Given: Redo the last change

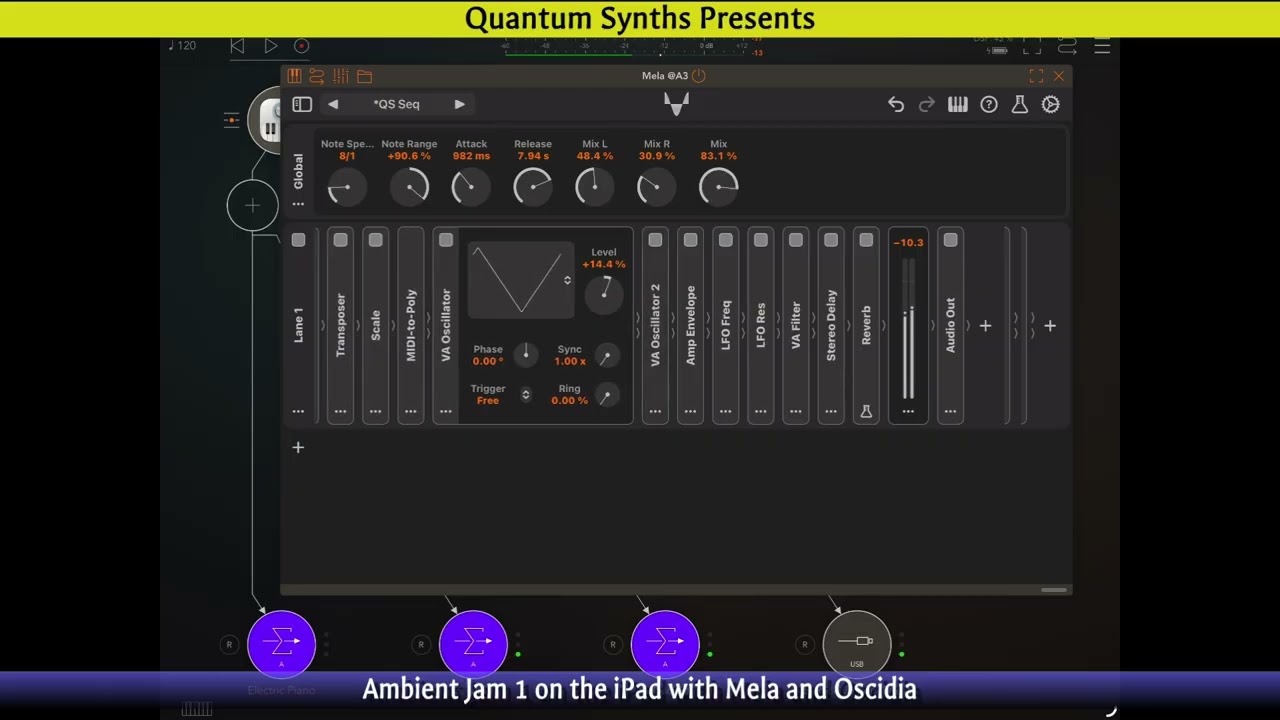Looking at the screenshot, I should [x=927, y=104].
